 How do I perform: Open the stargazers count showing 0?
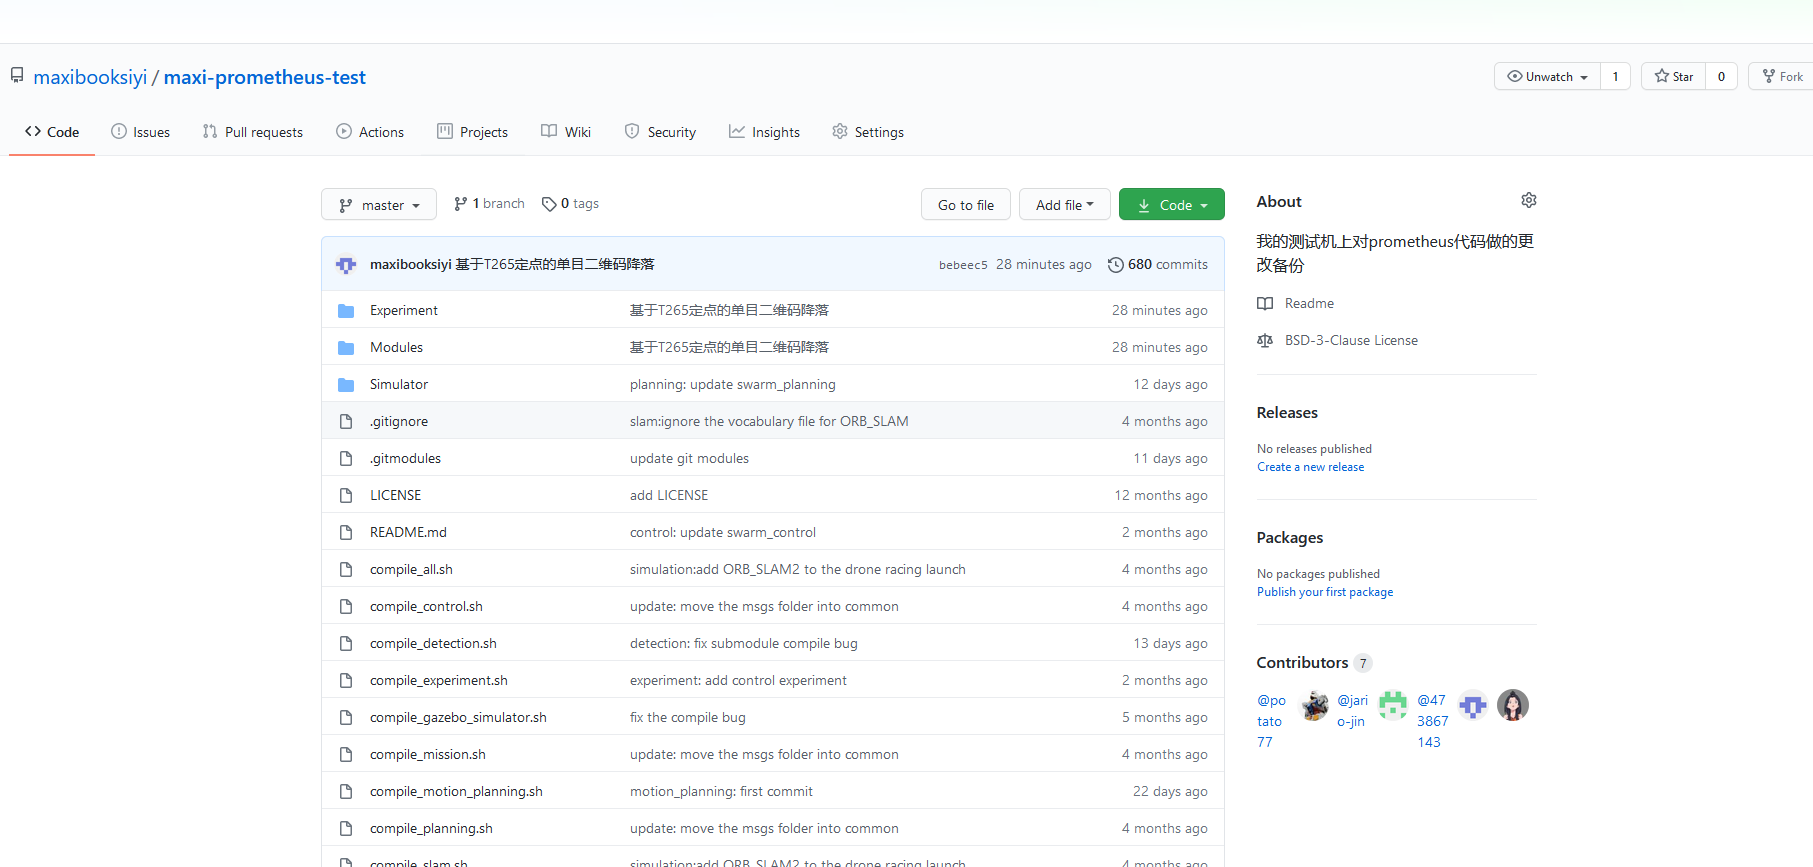click(1721, 77)
